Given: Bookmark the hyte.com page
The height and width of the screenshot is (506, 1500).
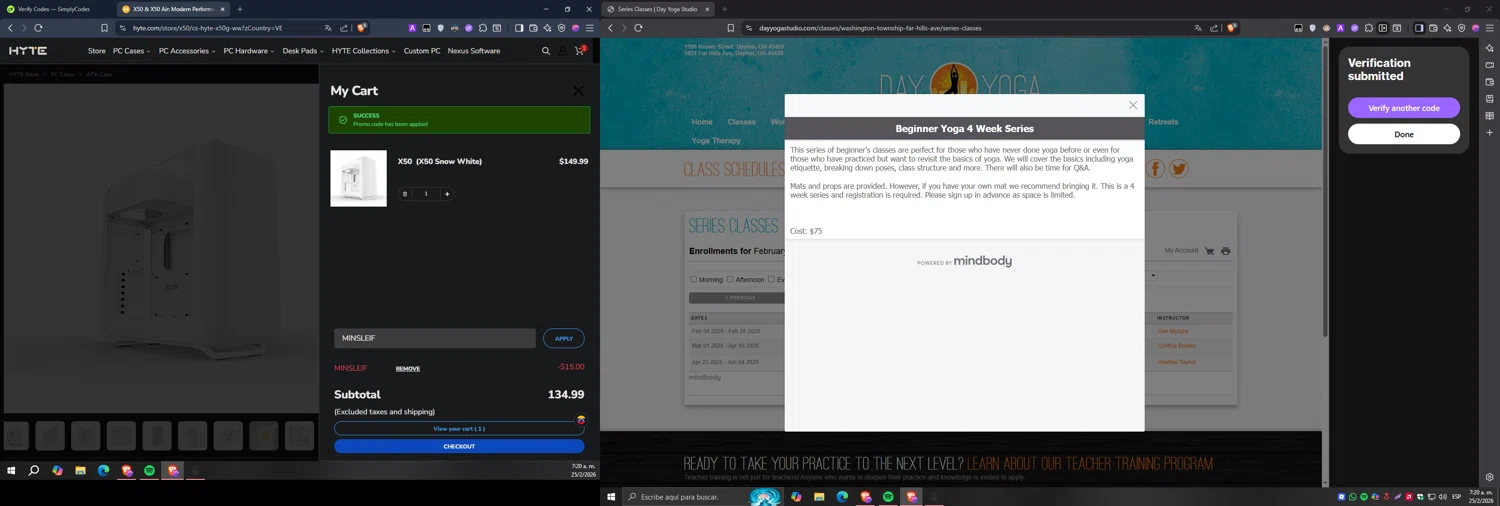Looking at the screenshot, I should pos(104,28).
